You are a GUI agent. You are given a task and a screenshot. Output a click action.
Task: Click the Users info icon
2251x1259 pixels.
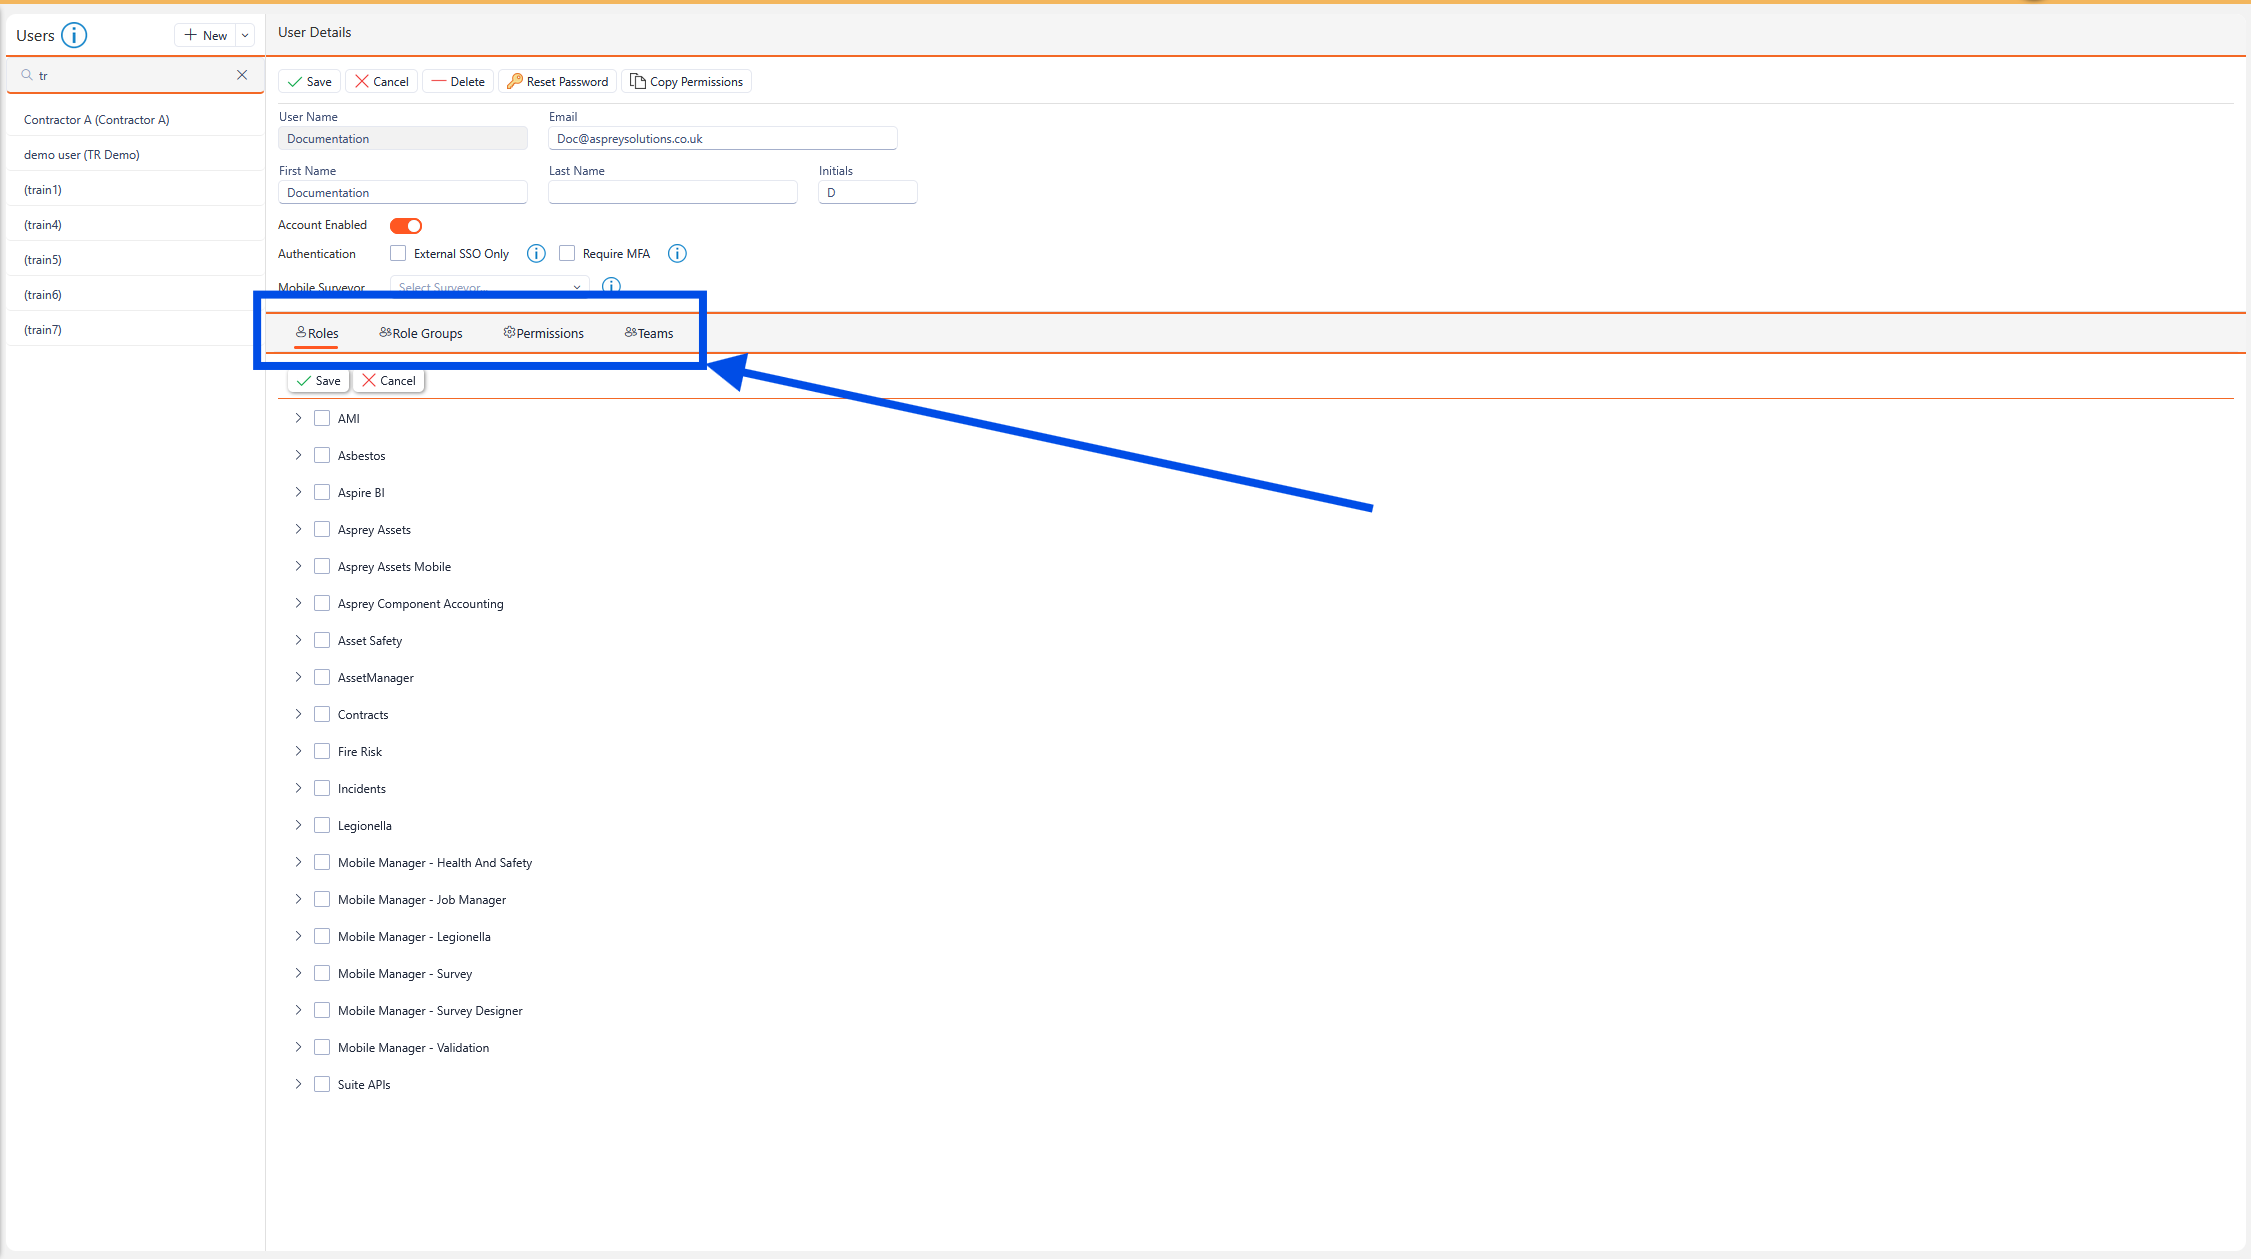click(74, 35)
